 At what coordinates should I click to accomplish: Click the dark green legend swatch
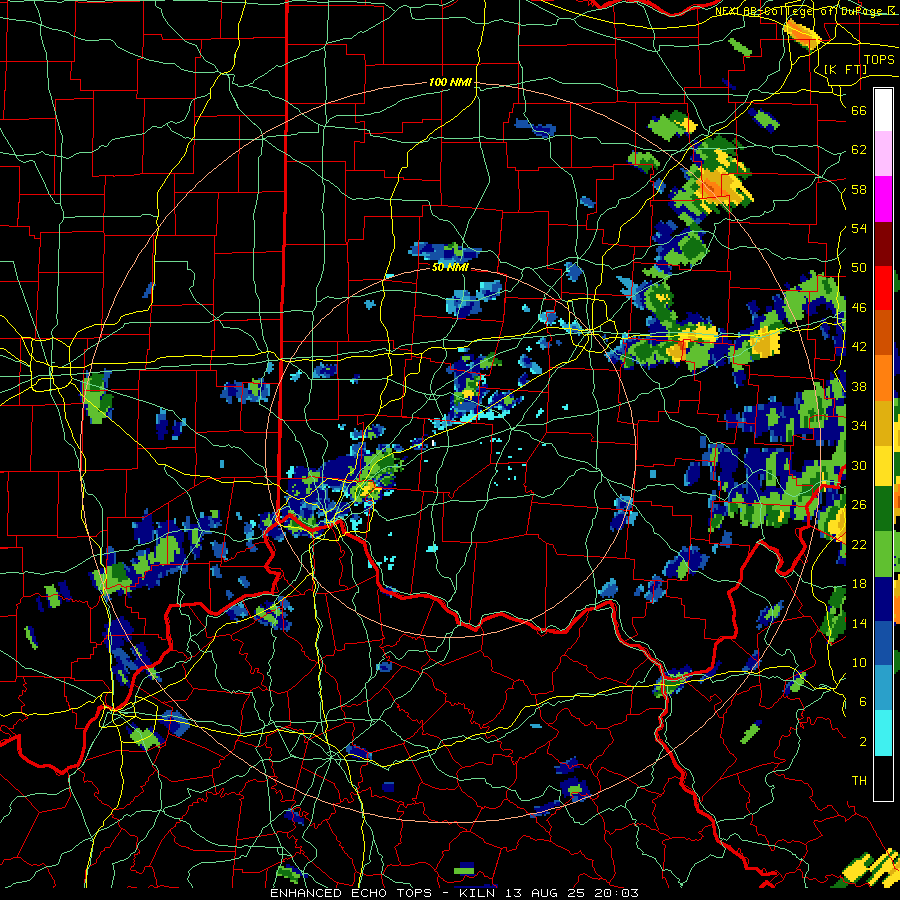(x=883, y=509)
